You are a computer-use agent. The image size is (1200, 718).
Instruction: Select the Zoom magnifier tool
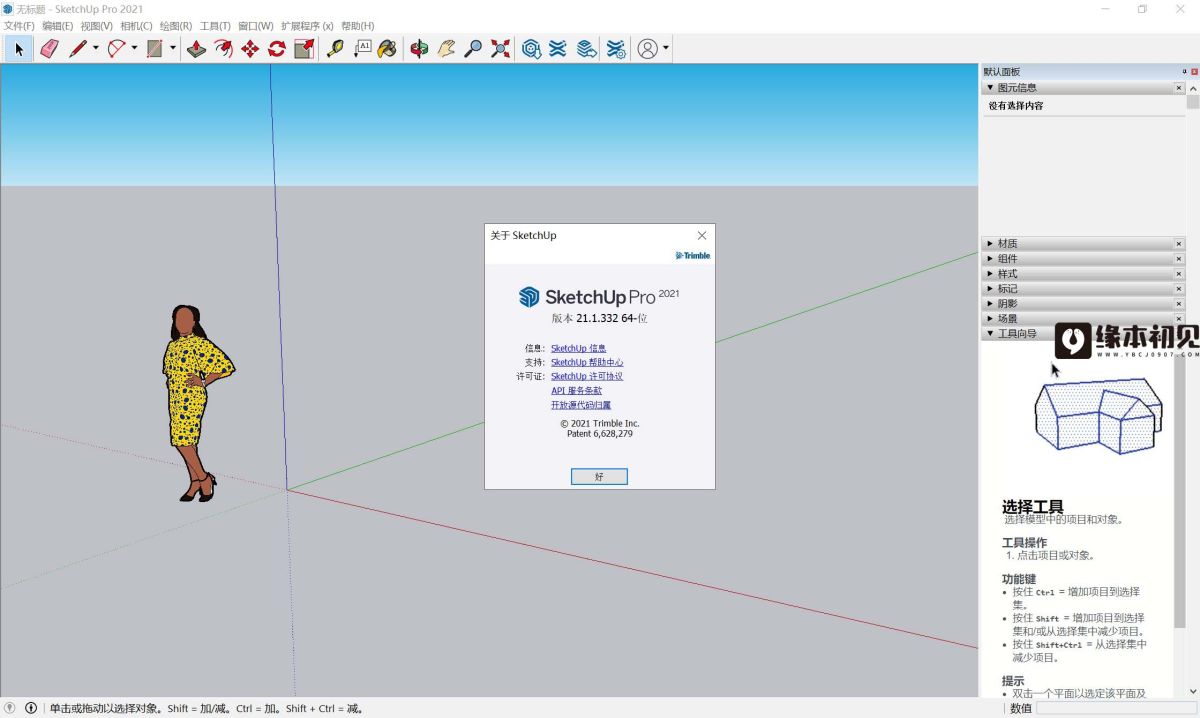point(474,48)
